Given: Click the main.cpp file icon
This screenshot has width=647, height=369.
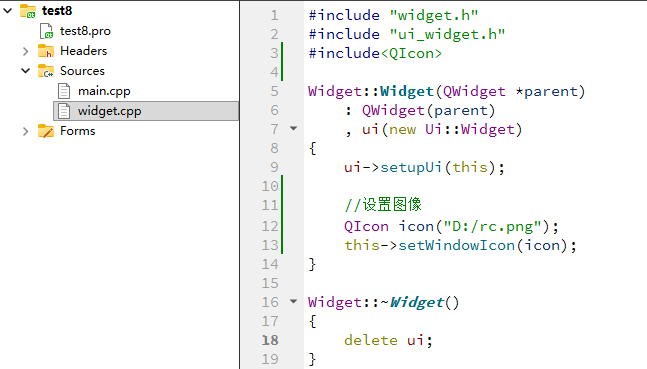Looking at the screenshot, I should pos(64,91).
